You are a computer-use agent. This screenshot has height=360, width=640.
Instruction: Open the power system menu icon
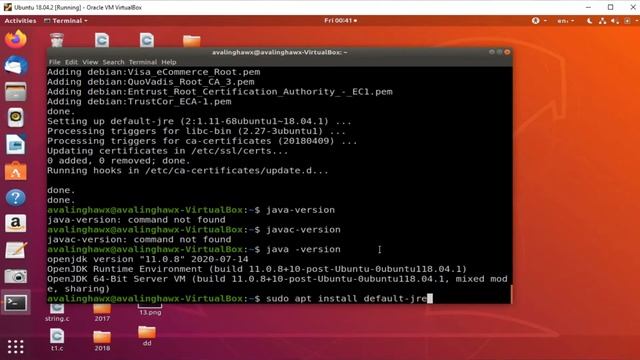tap(628, 20)
